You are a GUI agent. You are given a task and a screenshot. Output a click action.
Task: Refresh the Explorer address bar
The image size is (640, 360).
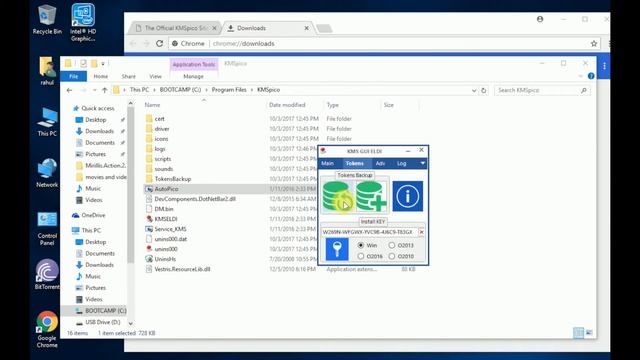(484, 90)
